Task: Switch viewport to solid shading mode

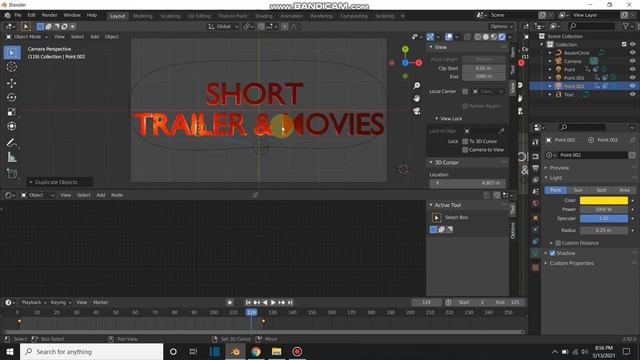Action: (486, 37)
